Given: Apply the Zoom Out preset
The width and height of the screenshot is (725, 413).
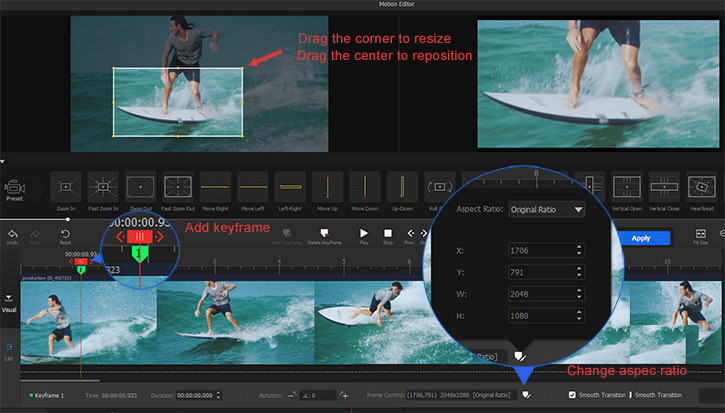Looking at the screenshot, I should [141, 187].
